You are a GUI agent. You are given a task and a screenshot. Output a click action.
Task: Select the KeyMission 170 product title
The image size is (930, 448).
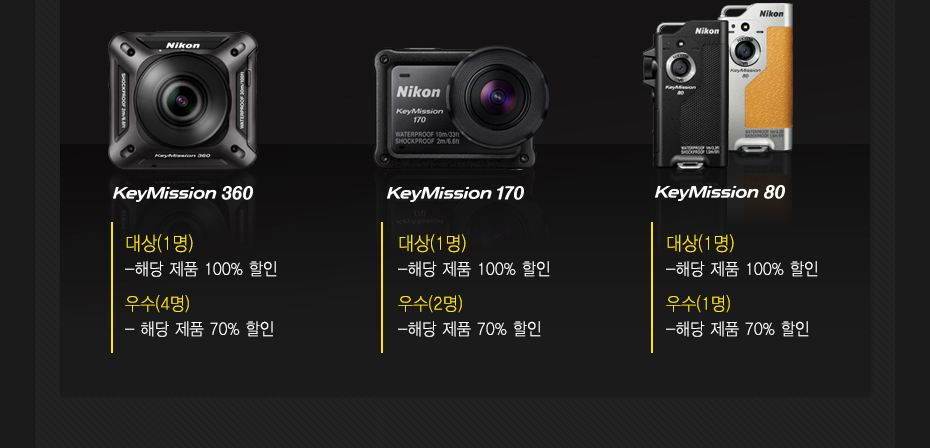(456, 193)
